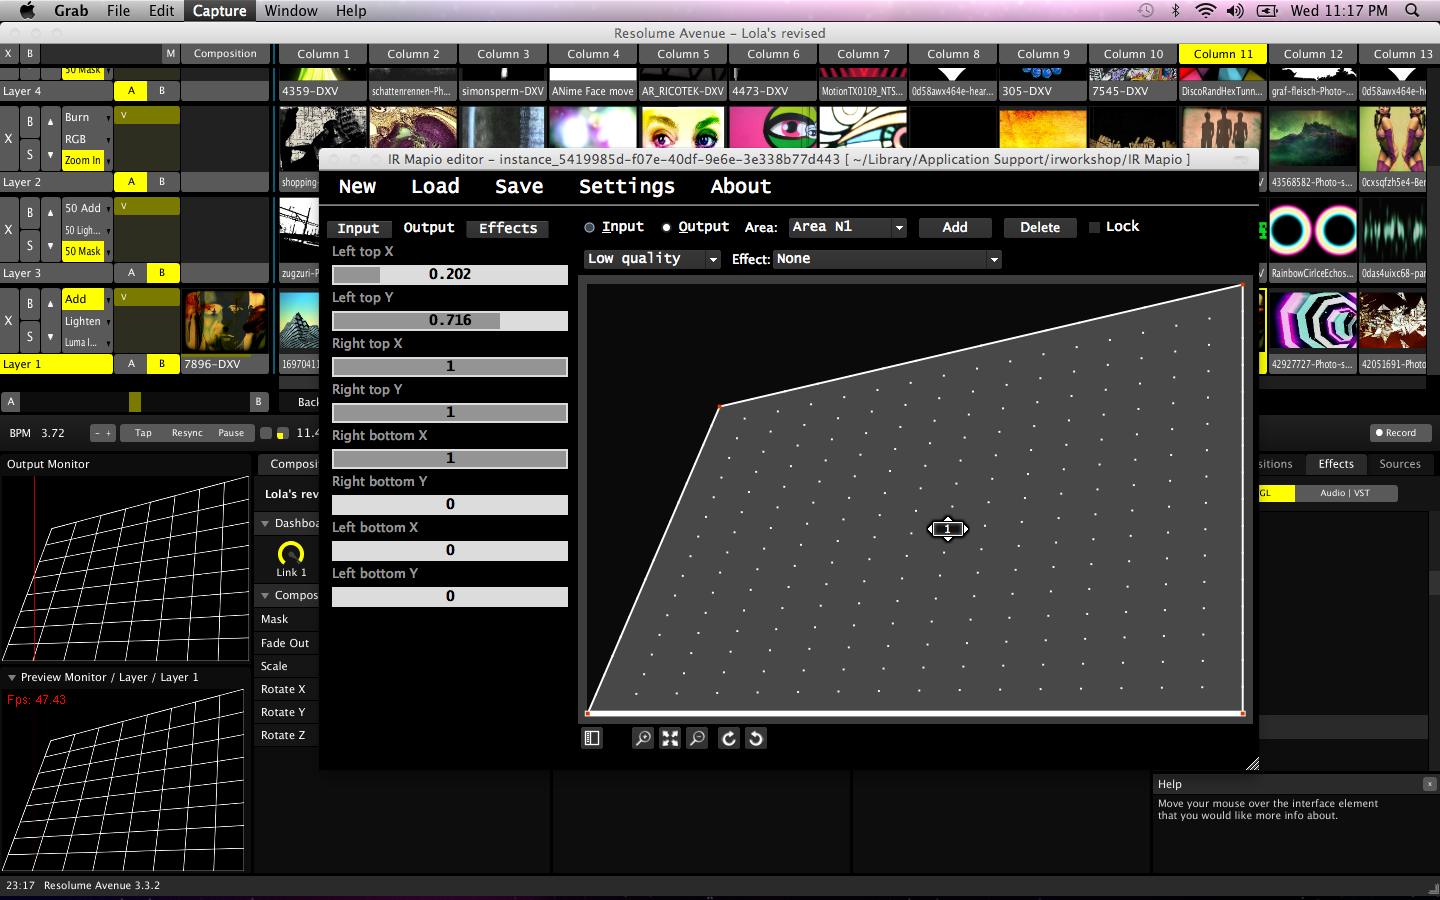Toggle the side panel icon below canvas
The image size is (1440, 900).
(592, 738)
